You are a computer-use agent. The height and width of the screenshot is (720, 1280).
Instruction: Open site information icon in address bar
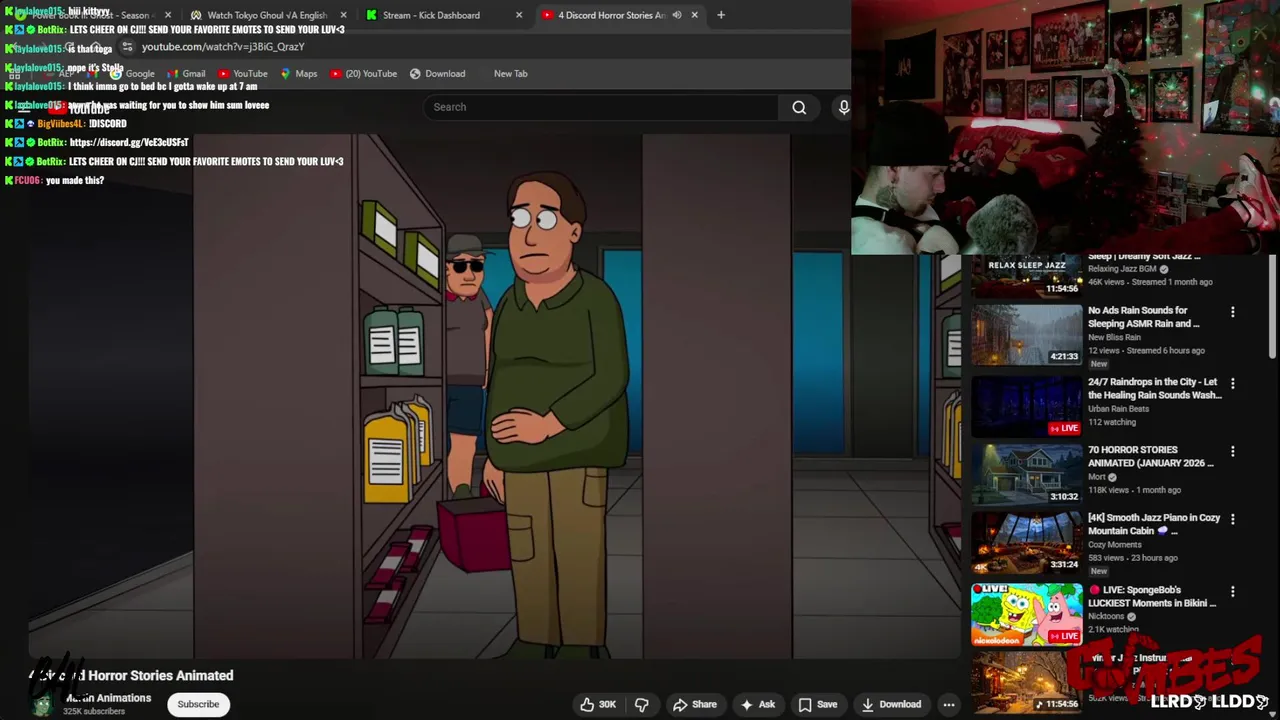[127, 47]
